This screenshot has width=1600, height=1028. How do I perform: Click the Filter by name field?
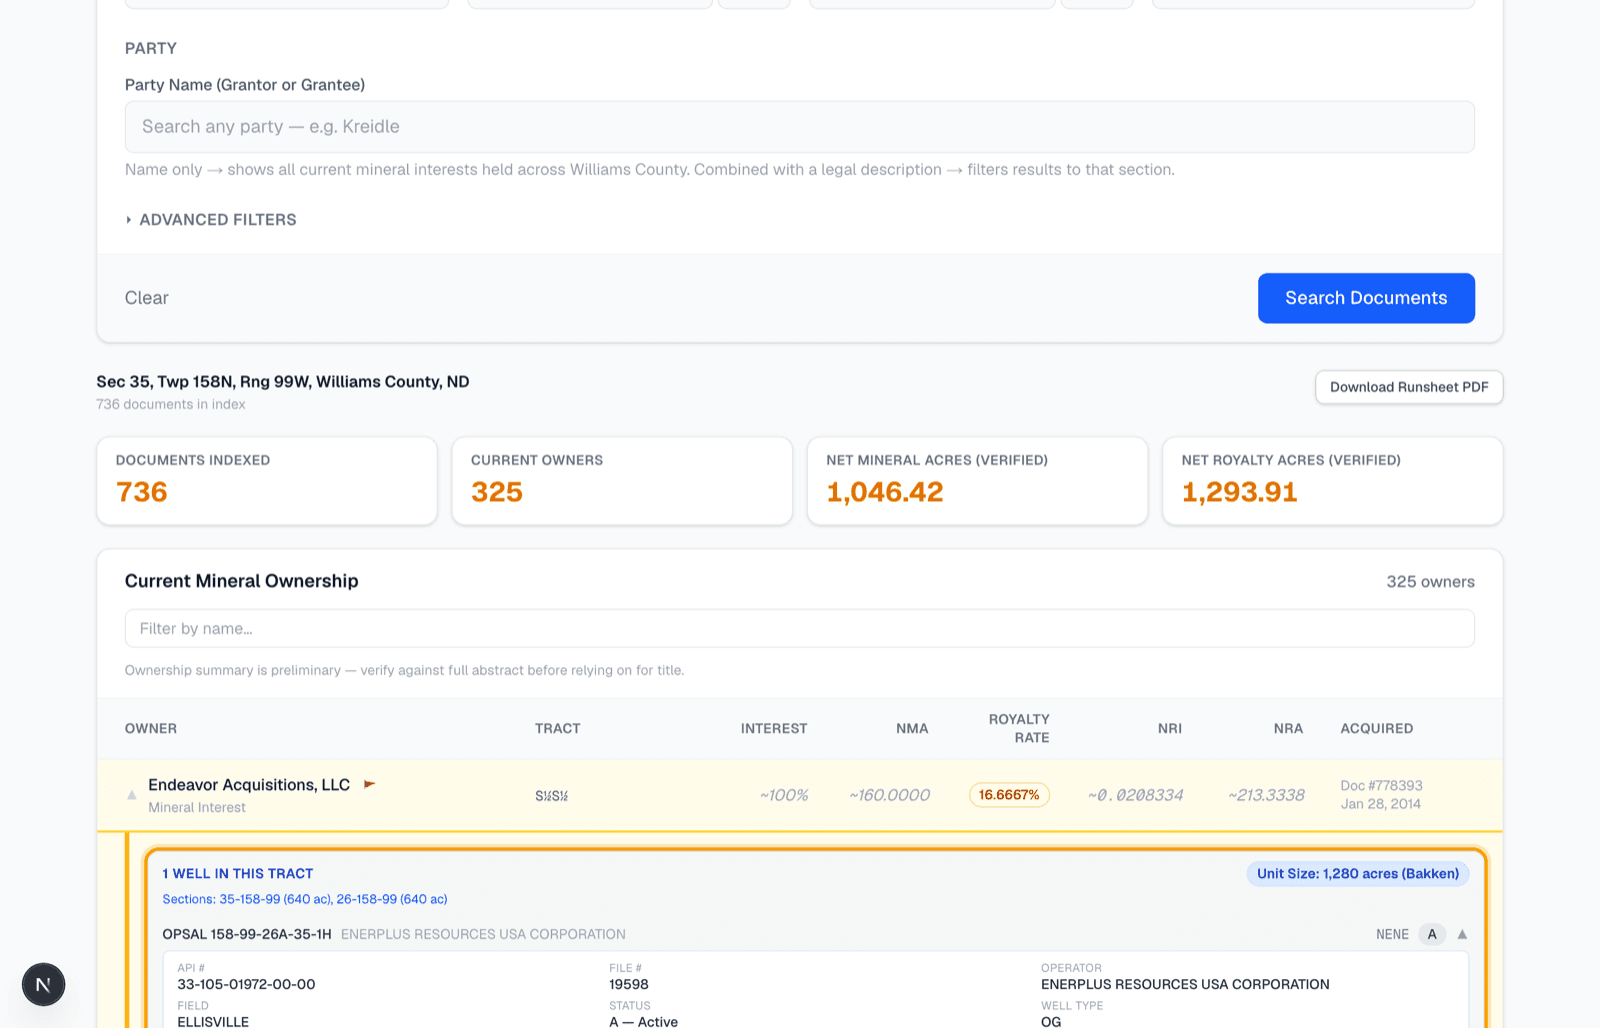point(800,628)
